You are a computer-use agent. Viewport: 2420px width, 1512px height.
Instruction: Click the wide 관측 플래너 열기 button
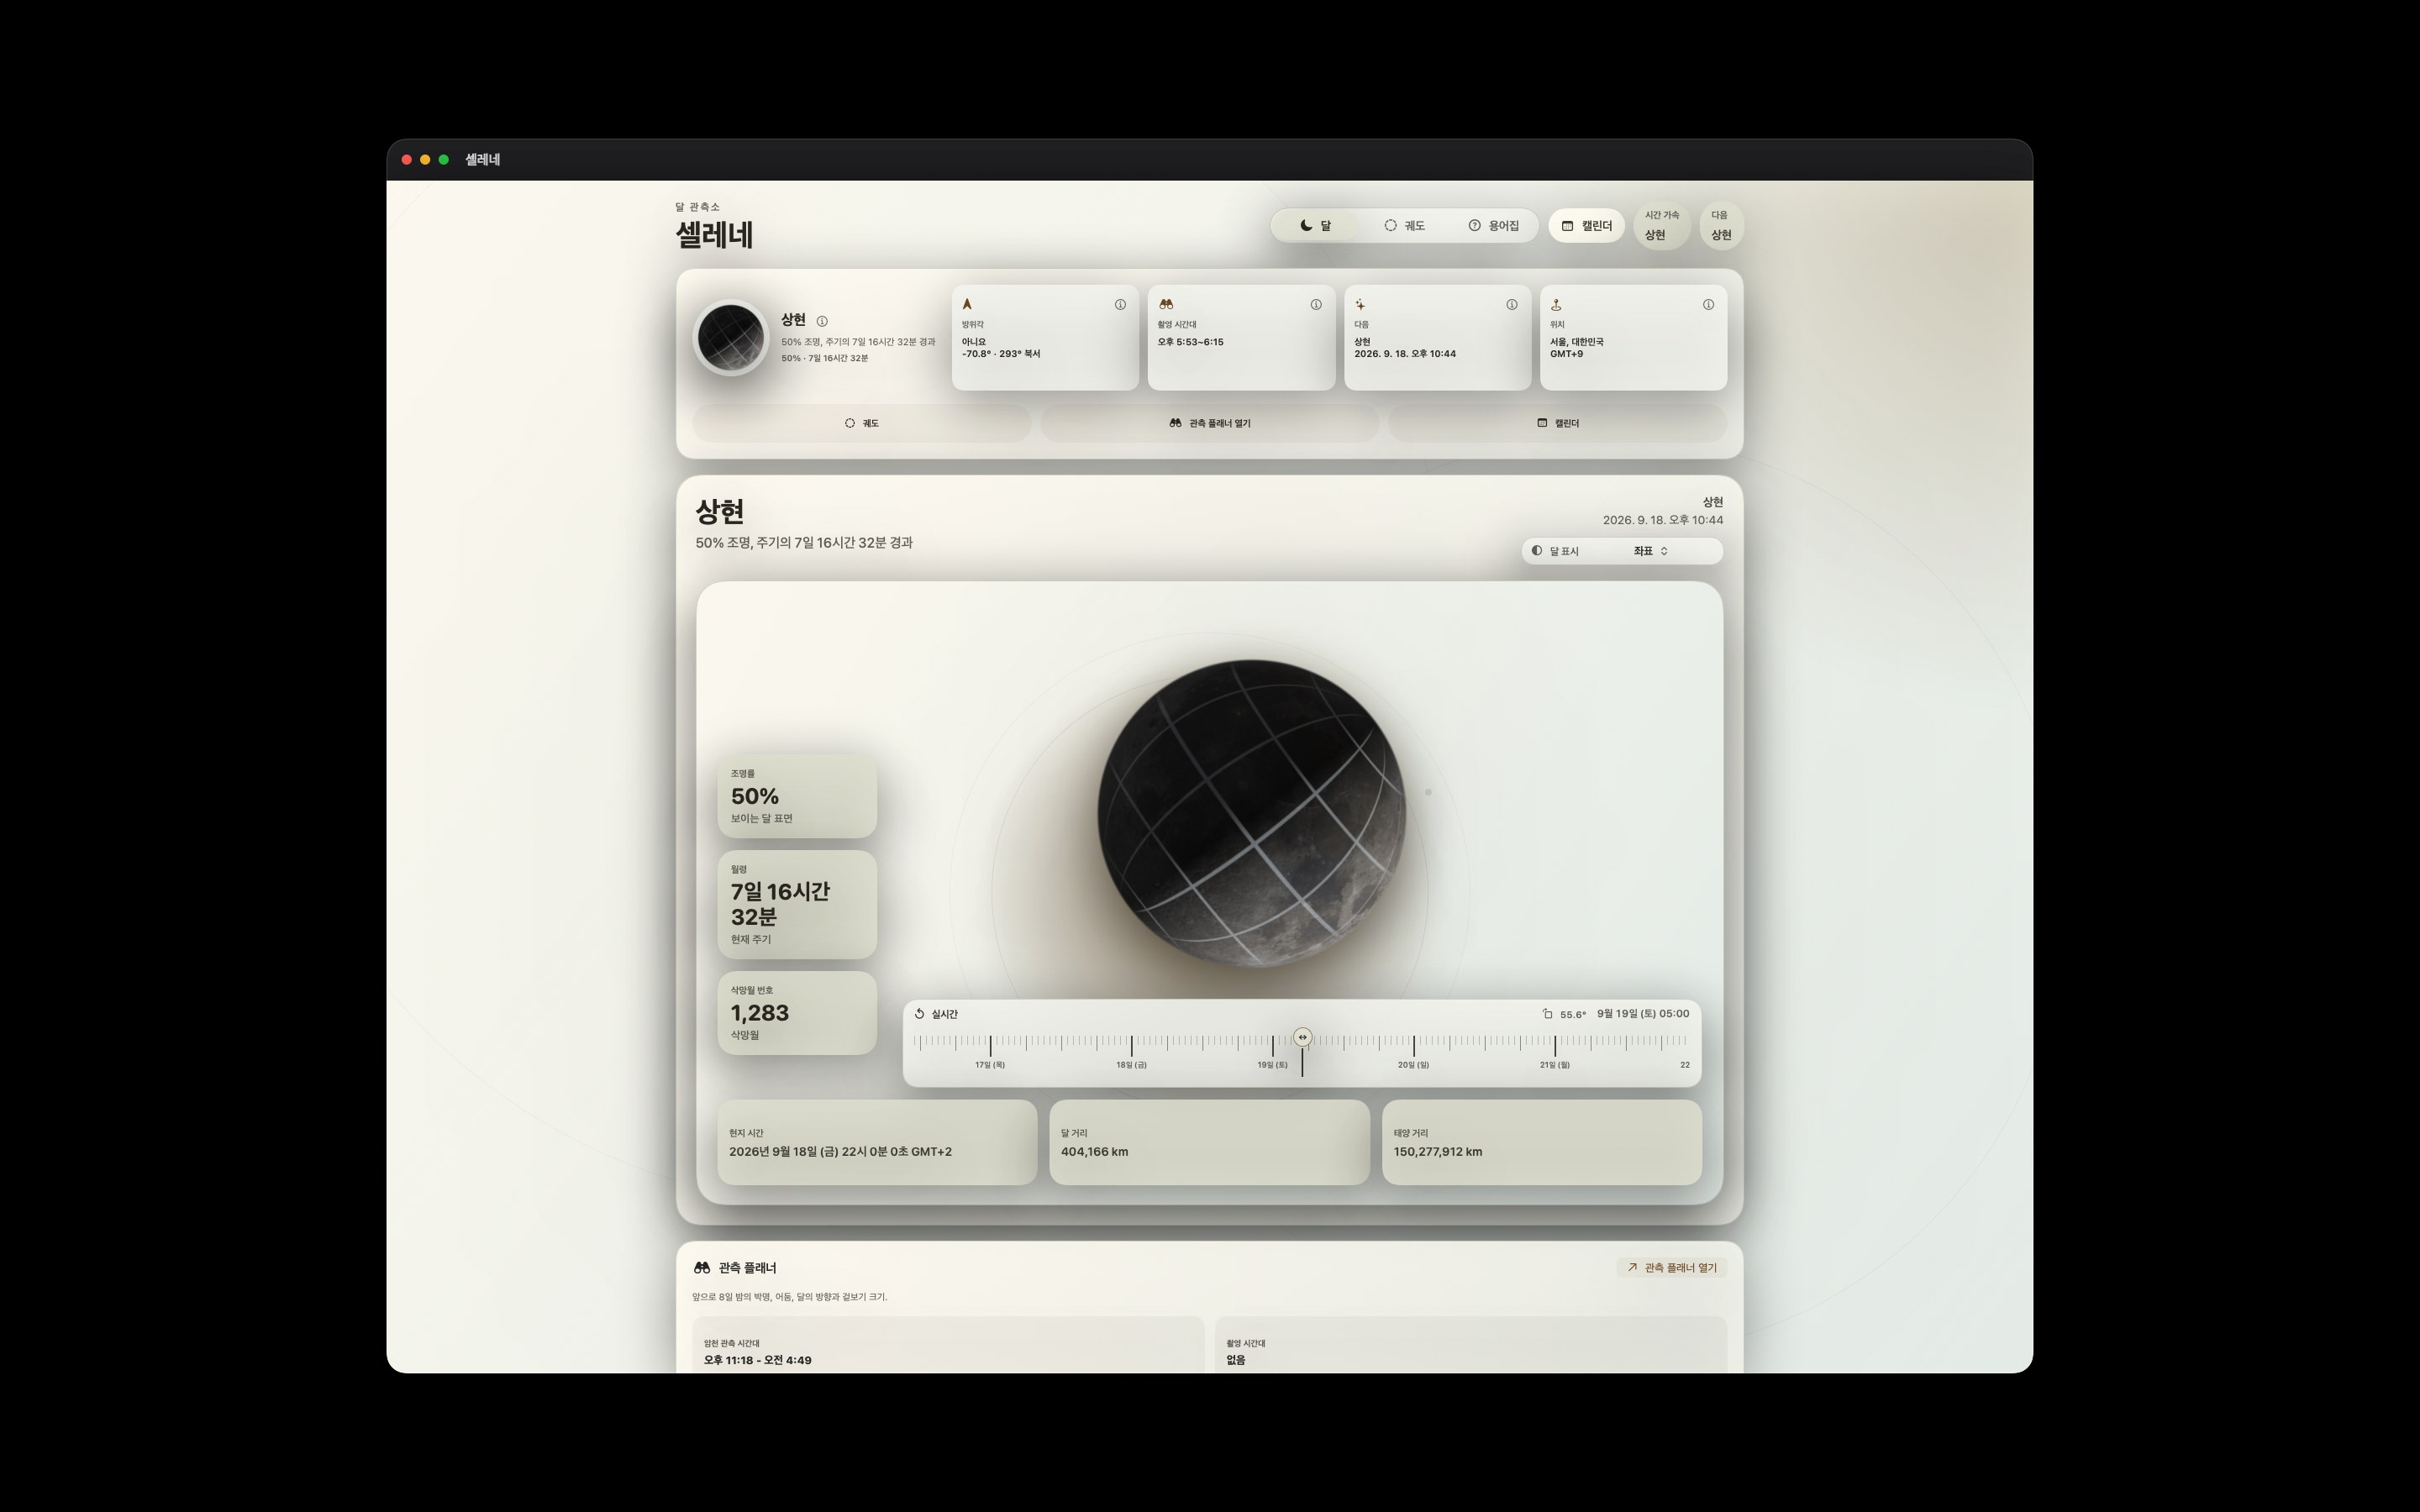click(1209, 424)
